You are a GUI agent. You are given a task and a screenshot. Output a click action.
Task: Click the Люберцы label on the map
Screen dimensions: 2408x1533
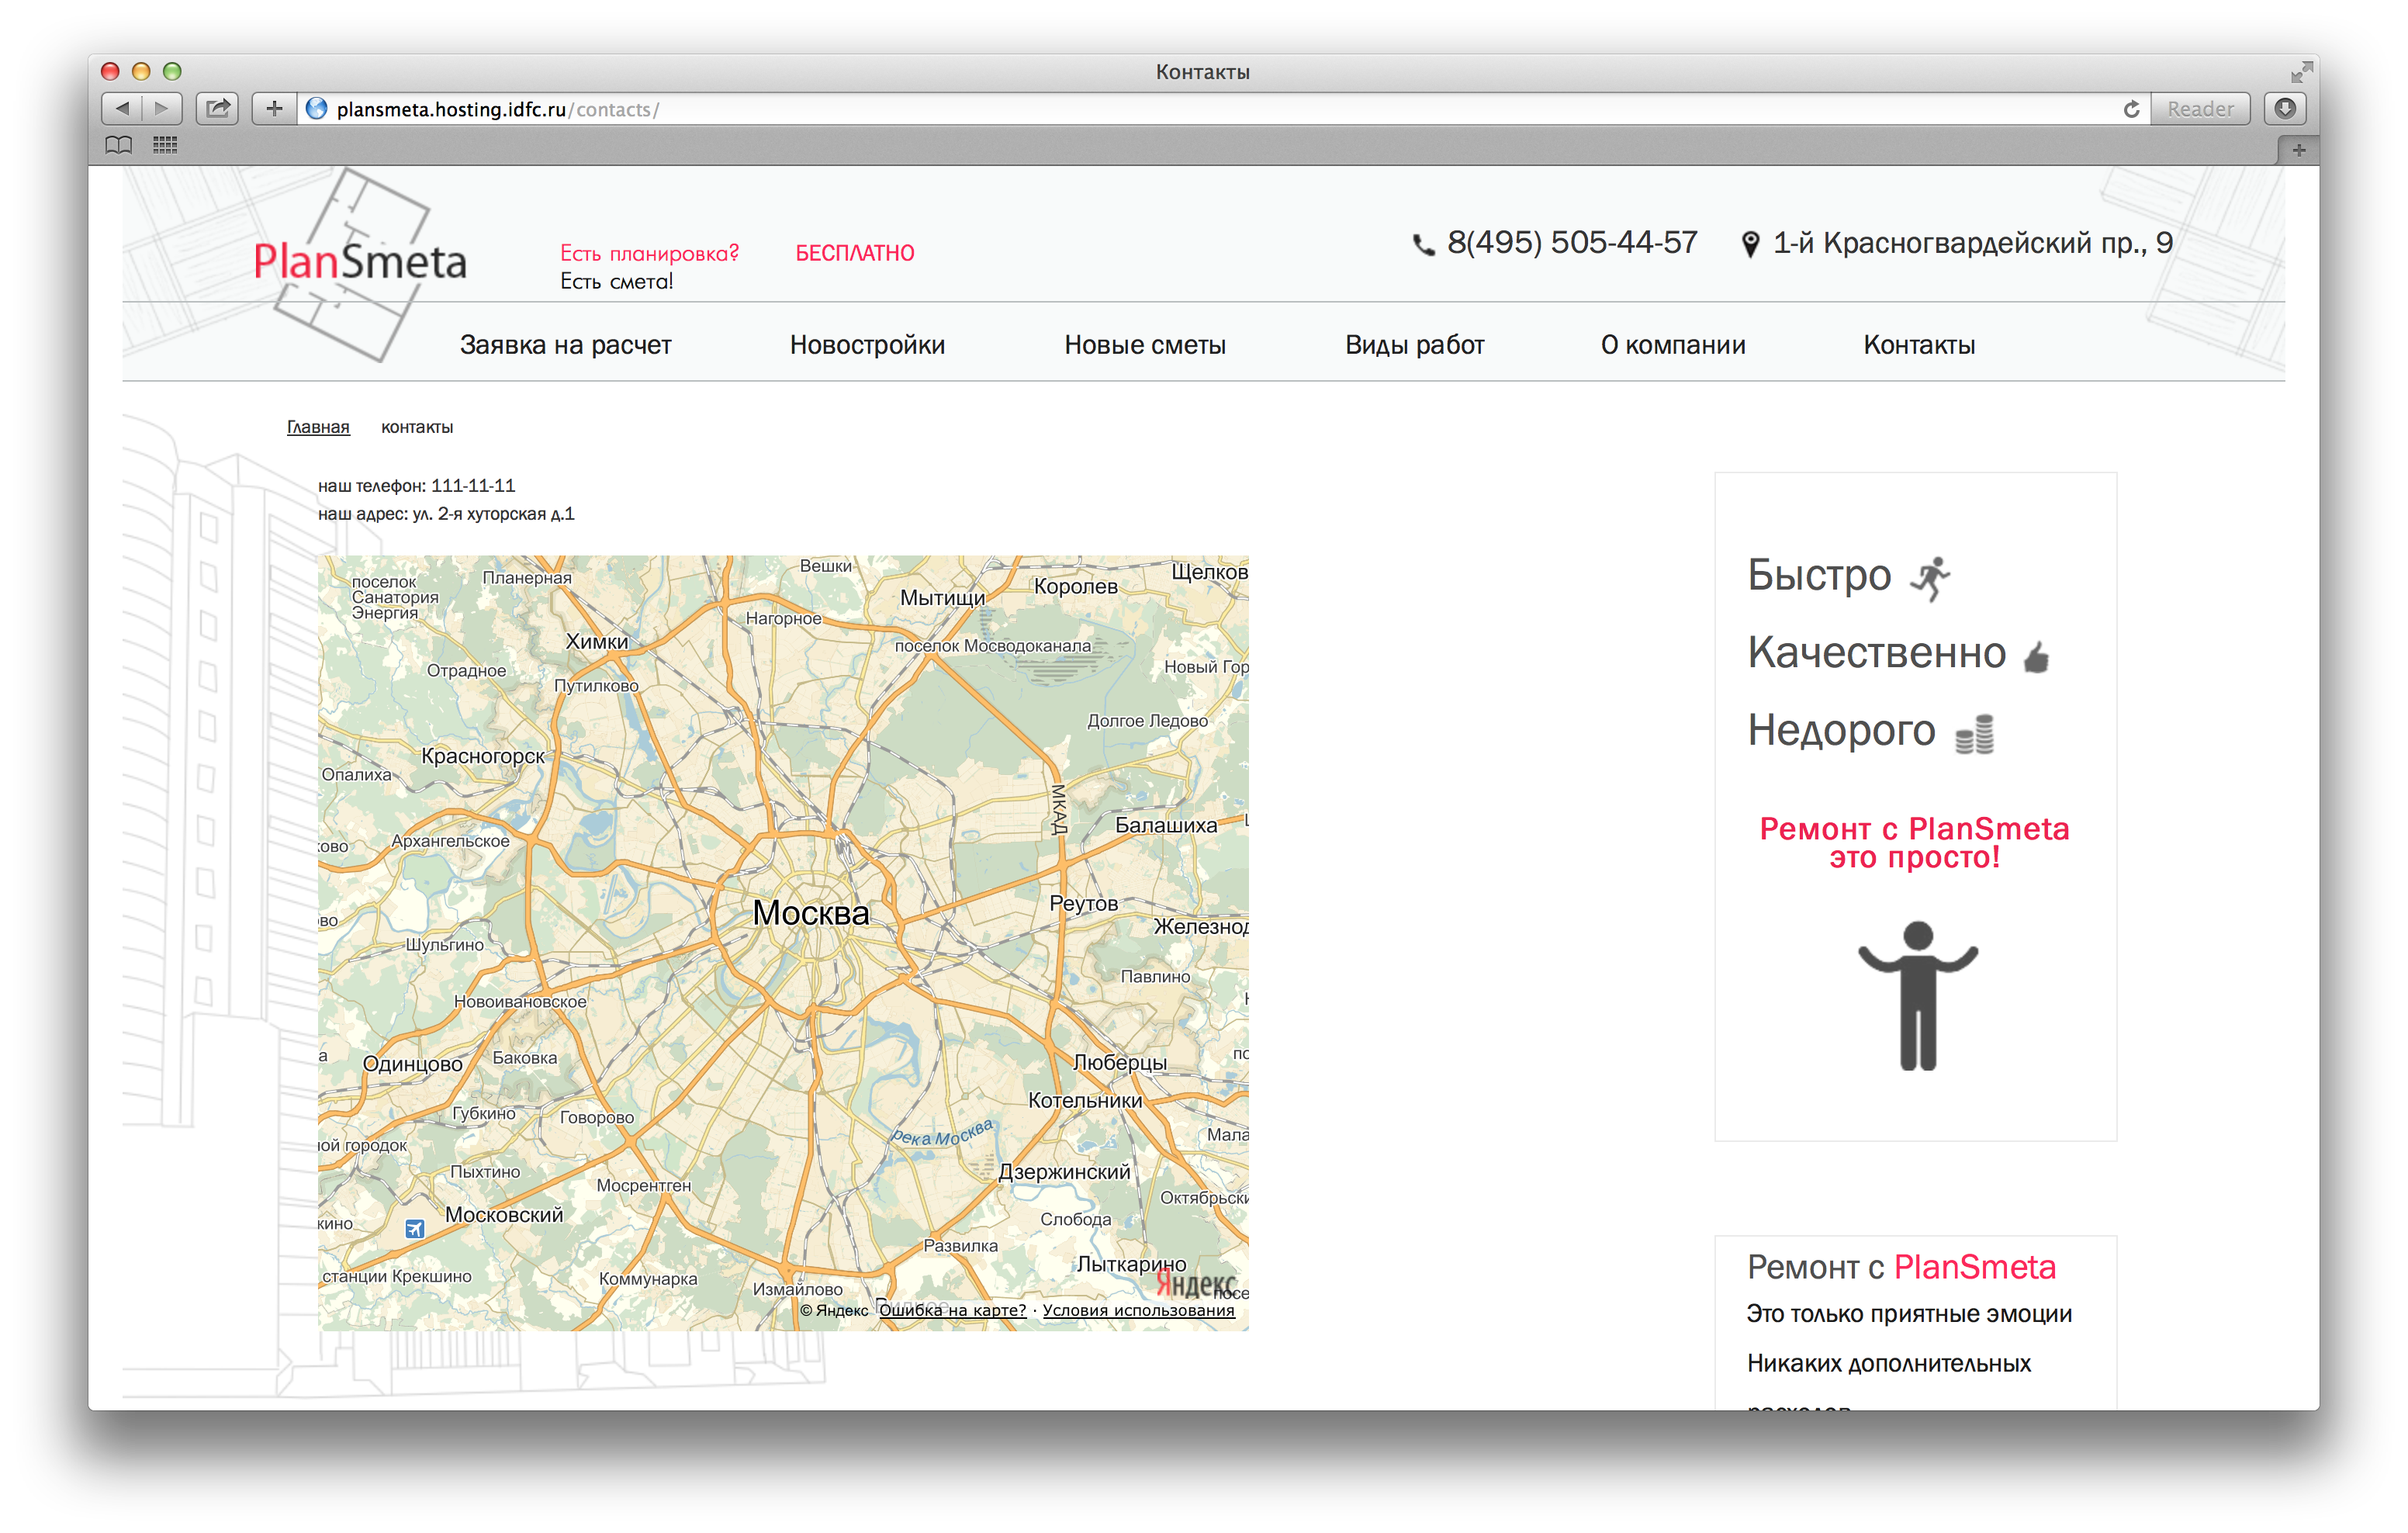click(1120, 1062)
